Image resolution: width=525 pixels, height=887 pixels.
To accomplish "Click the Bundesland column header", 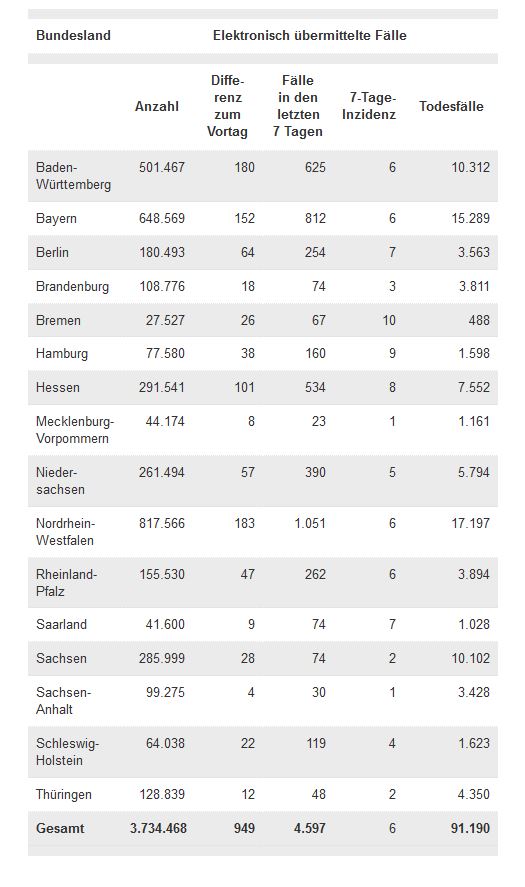I will pyautogui.click(x=73, y=35).
